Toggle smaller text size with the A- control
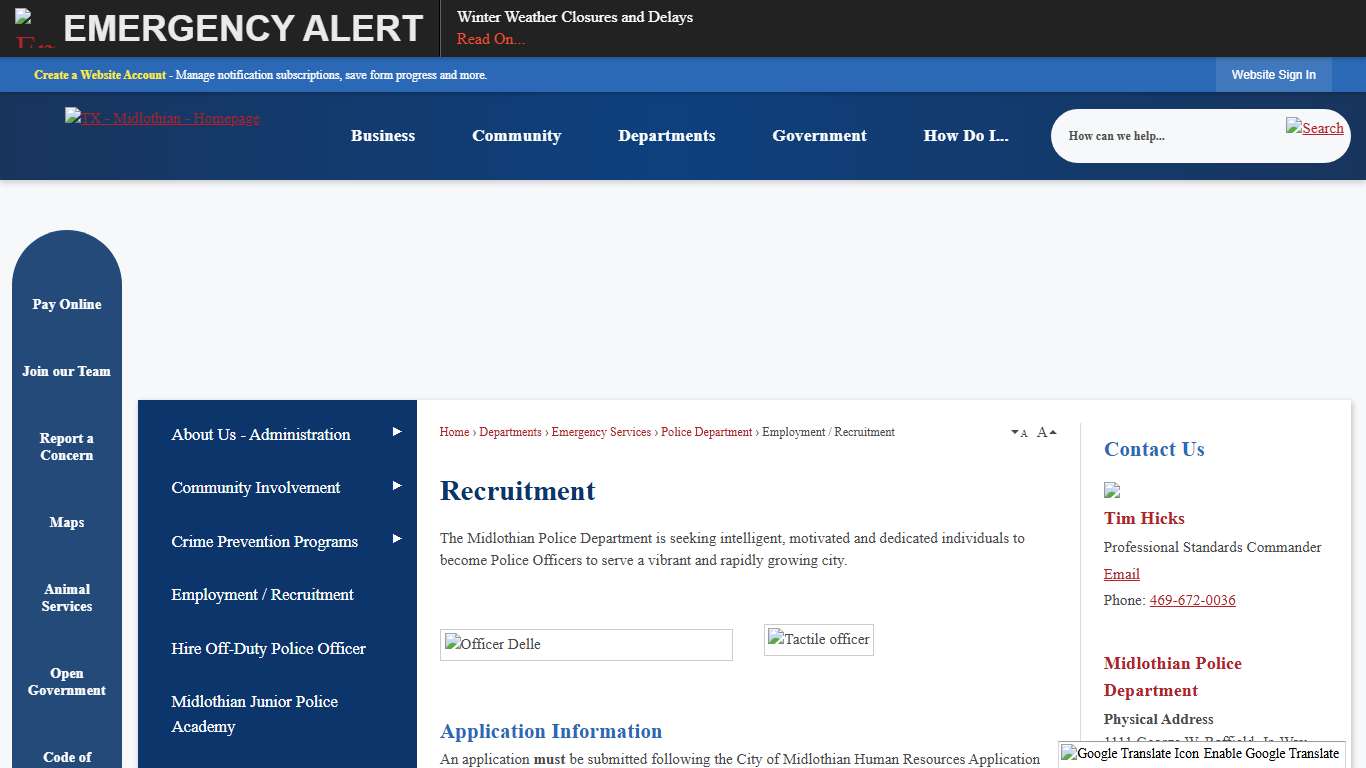This screenshot has height=768, width=1366. pyautogui.click(x=1019, y=432)
